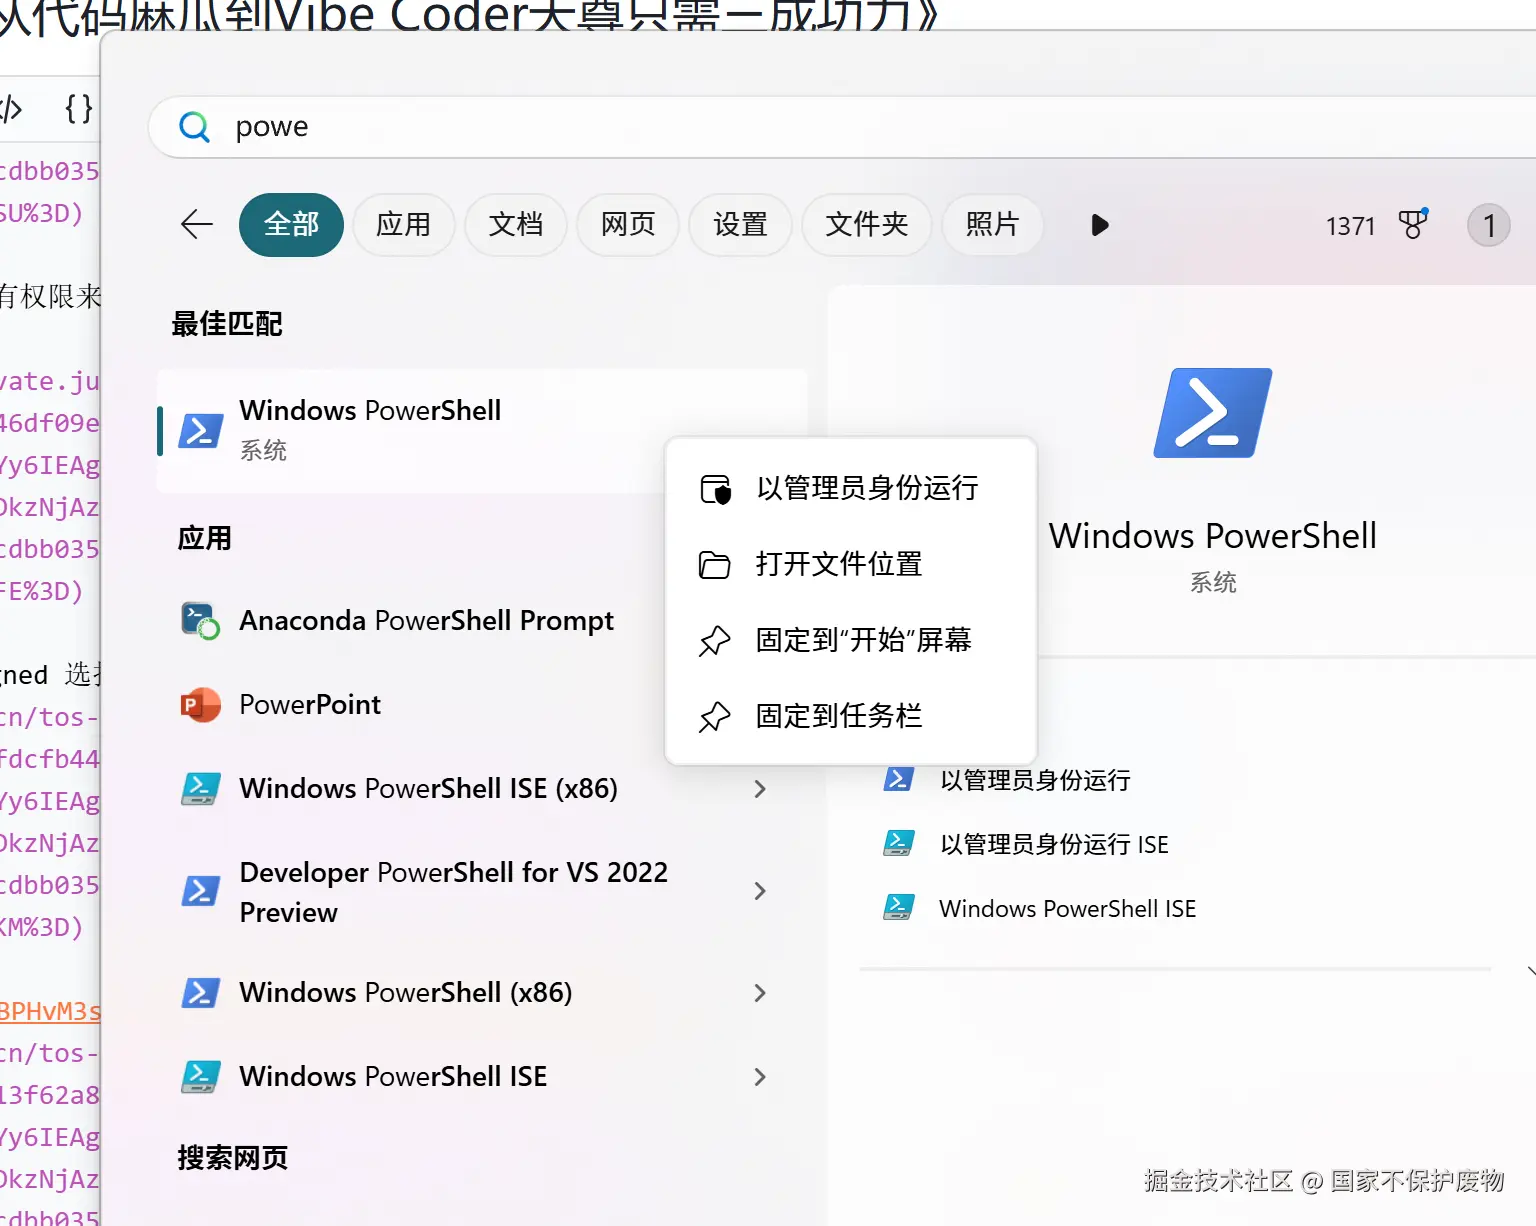
Task: Click the pin icon beside 固定到"开始"屏幕
Action: tap(714, 641)
